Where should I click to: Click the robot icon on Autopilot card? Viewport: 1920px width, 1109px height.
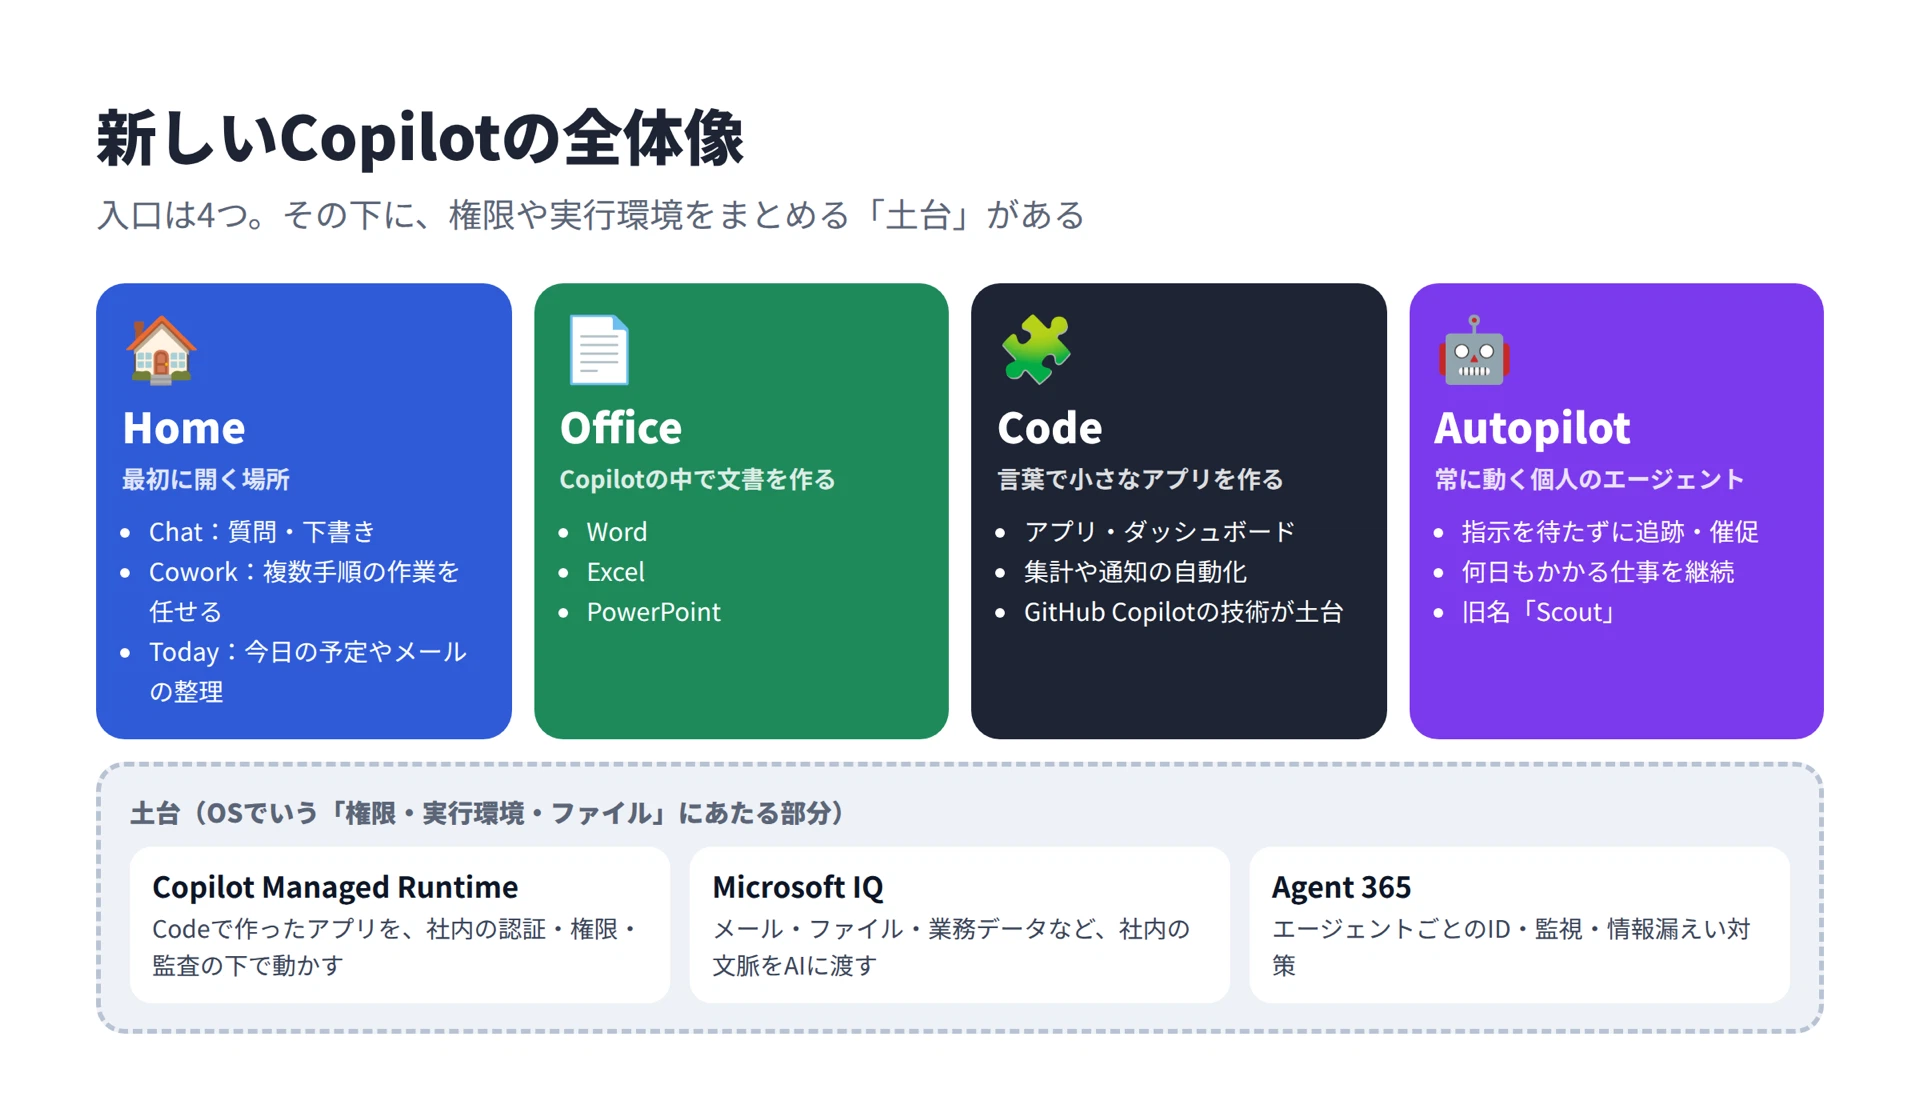pyautogui.click(x=1474, y=350)
